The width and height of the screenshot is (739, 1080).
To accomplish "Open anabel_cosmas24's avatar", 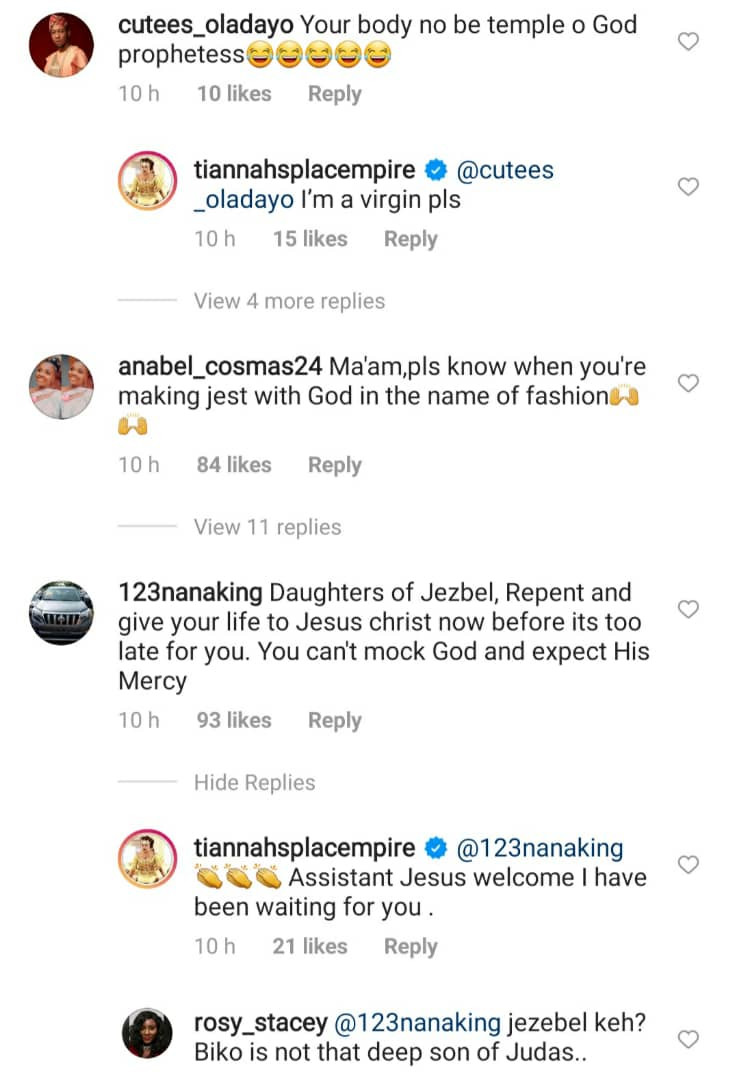I will [x=61, y=385].
